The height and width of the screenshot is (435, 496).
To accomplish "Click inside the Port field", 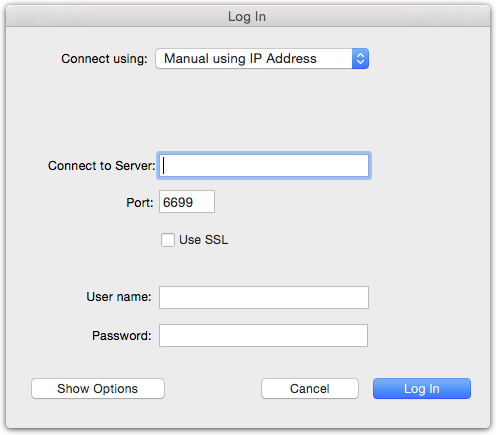I will click(187, 202).
